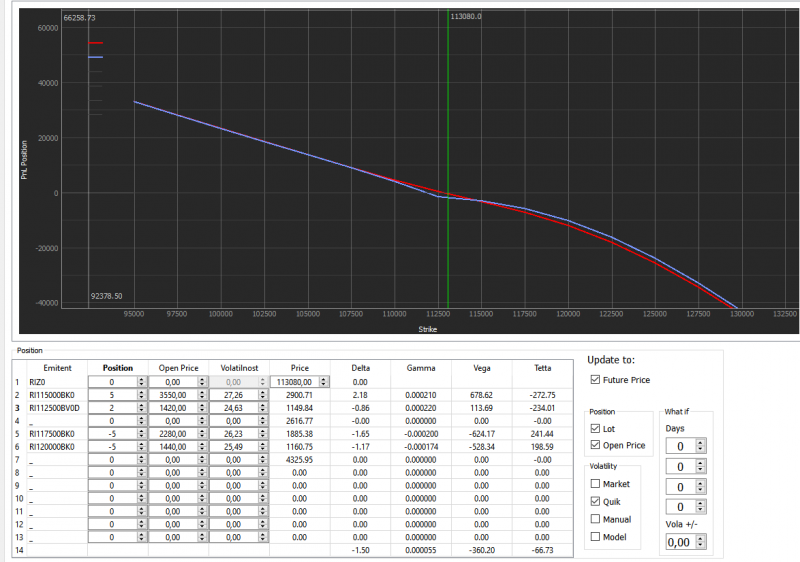The height and width of the screenshot is (562, 800).
Task: Click the blue line legend swatch
Action: click(95, 57)
